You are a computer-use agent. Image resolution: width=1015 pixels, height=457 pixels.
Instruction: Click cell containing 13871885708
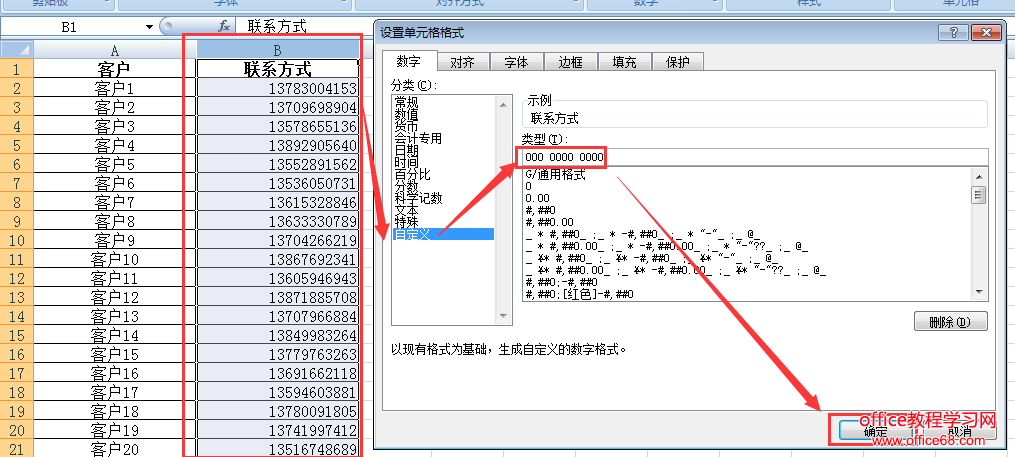coord(278,298)
